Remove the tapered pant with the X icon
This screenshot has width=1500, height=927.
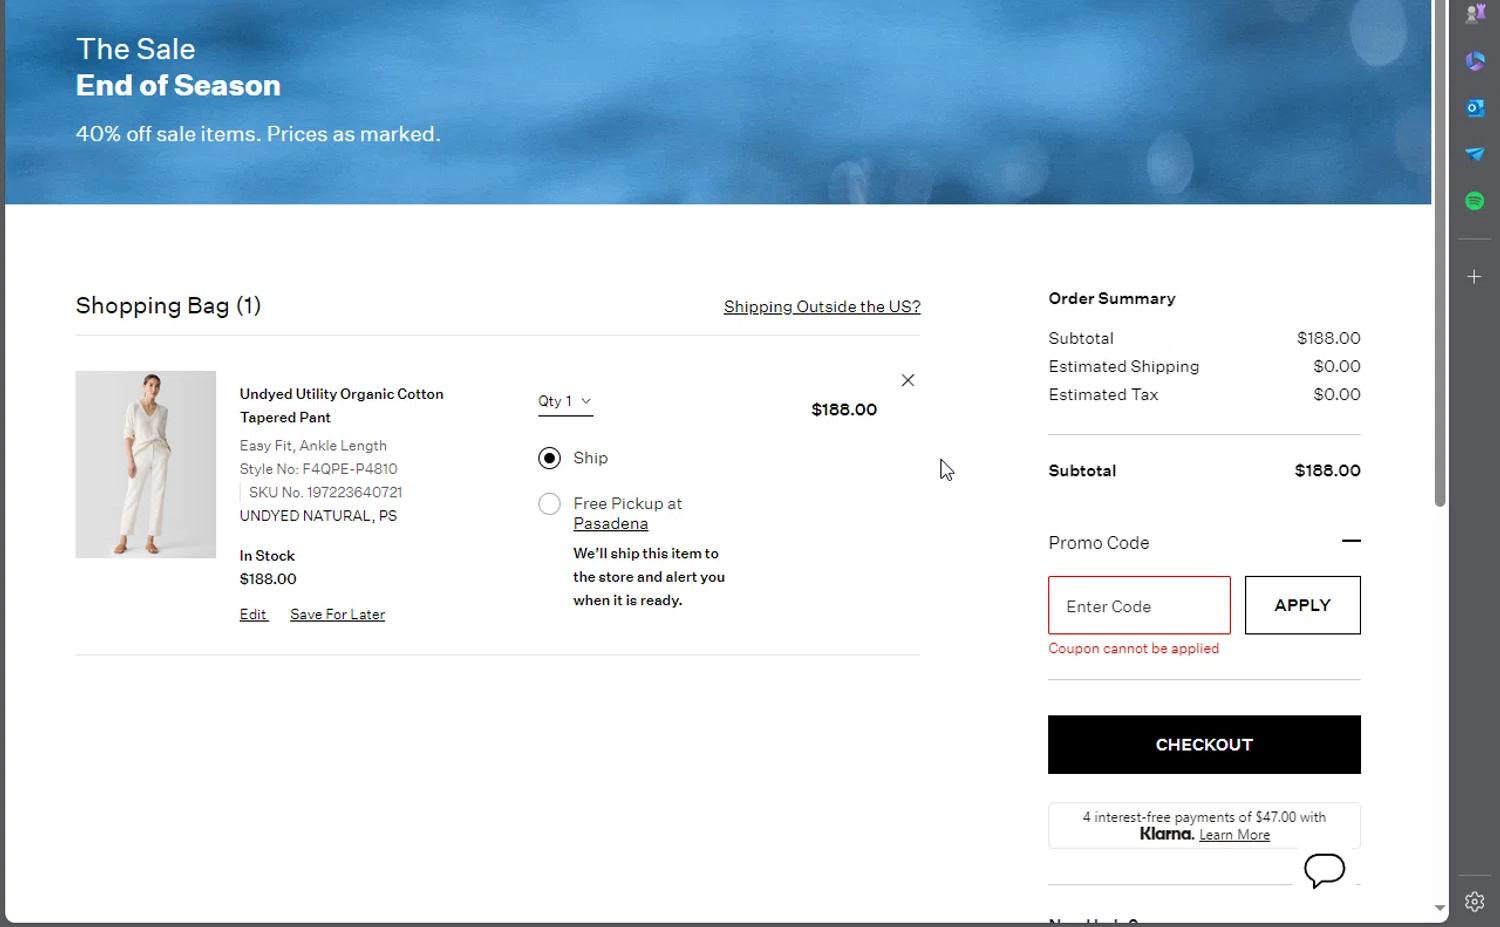(907, 380)
